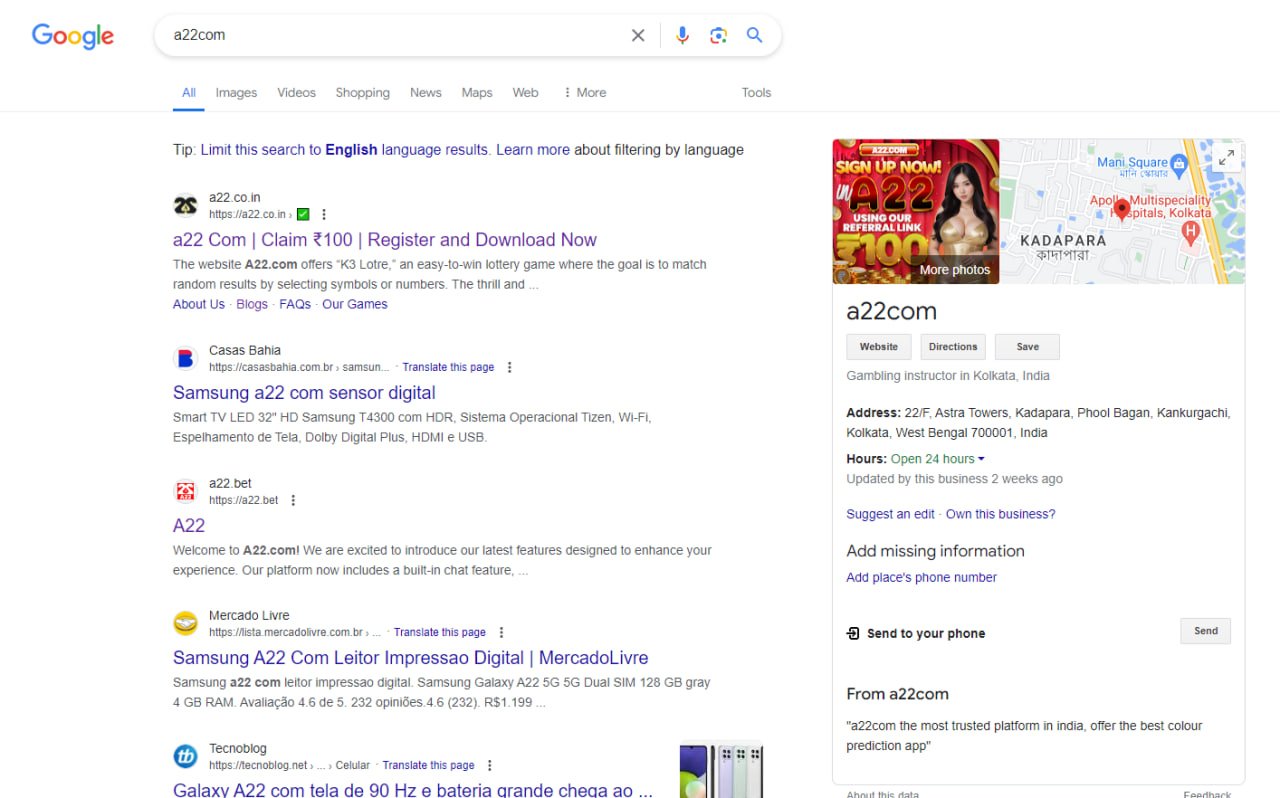Click the Save button
The height and width of the screenshot is (798, 1280).
point(1027,347)
